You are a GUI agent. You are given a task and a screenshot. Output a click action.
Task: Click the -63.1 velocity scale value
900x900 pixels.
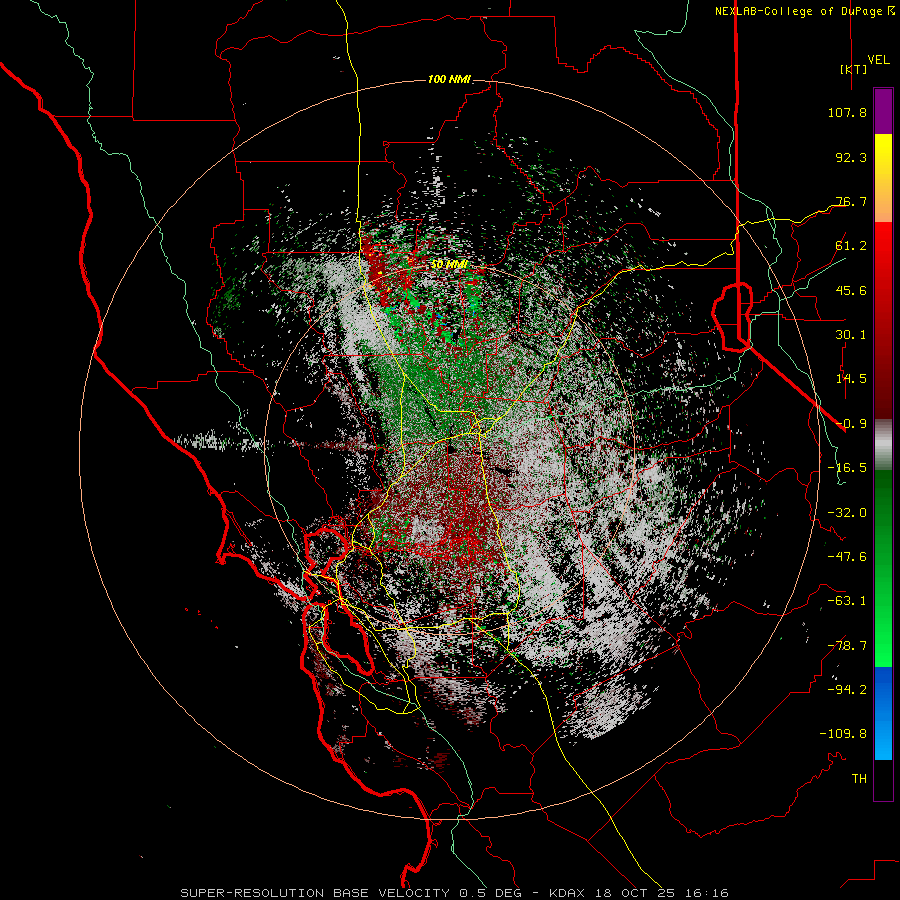point(847,601)
